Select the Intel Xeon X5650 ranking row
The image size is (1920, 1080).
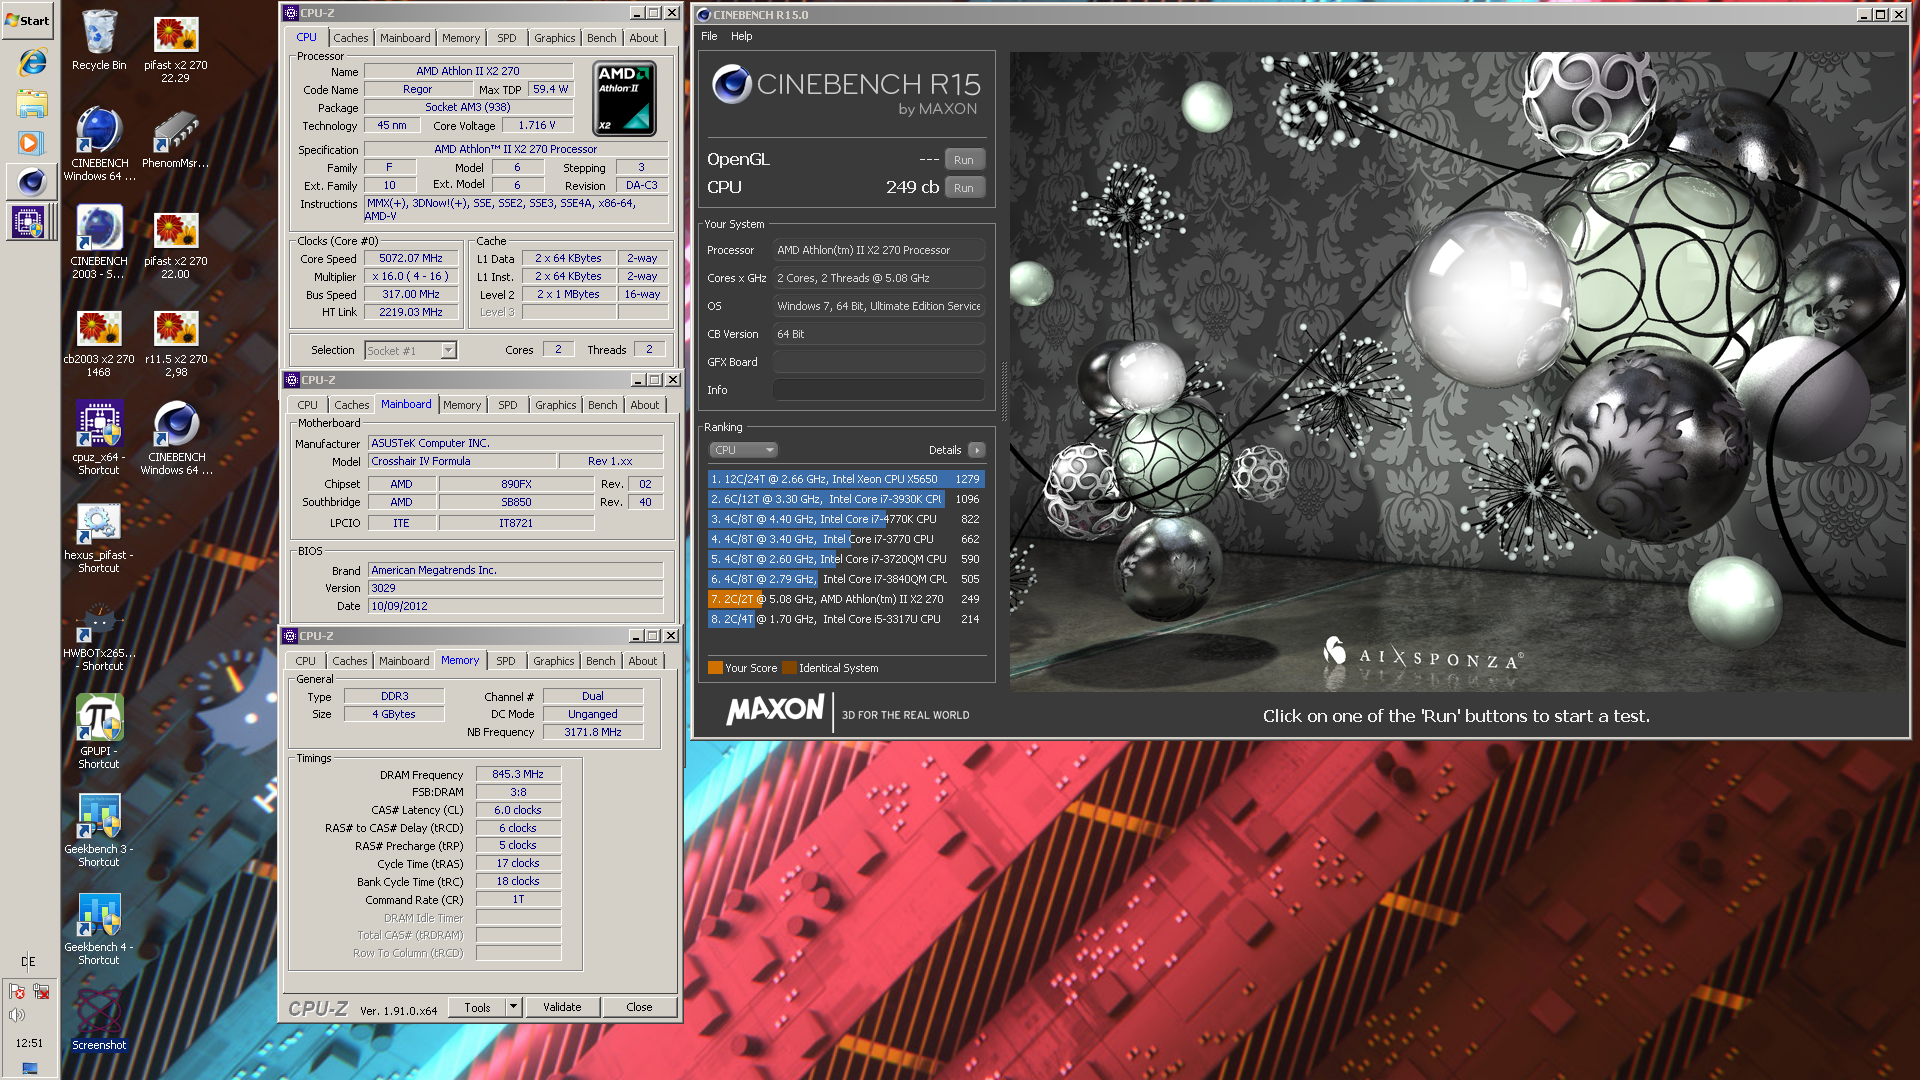pyautogui.click(x=846, y=479)
